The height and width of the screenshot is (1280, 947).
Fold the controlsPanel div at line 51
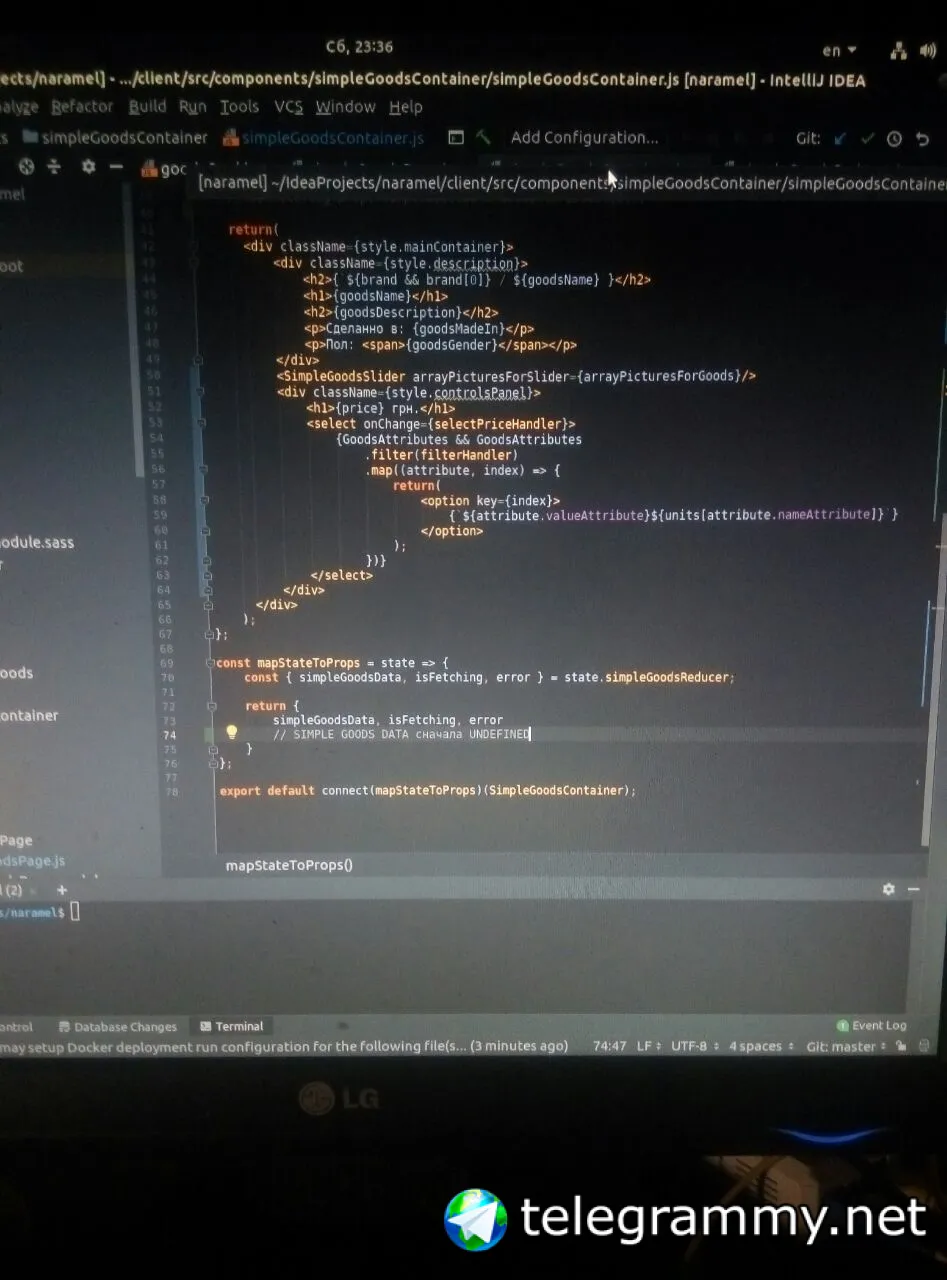(x=202, y=392)
